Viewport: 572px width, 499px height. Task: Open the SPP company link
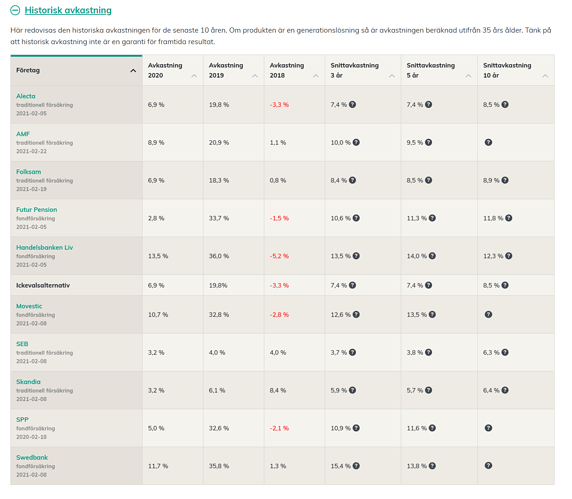coord(22,420)
